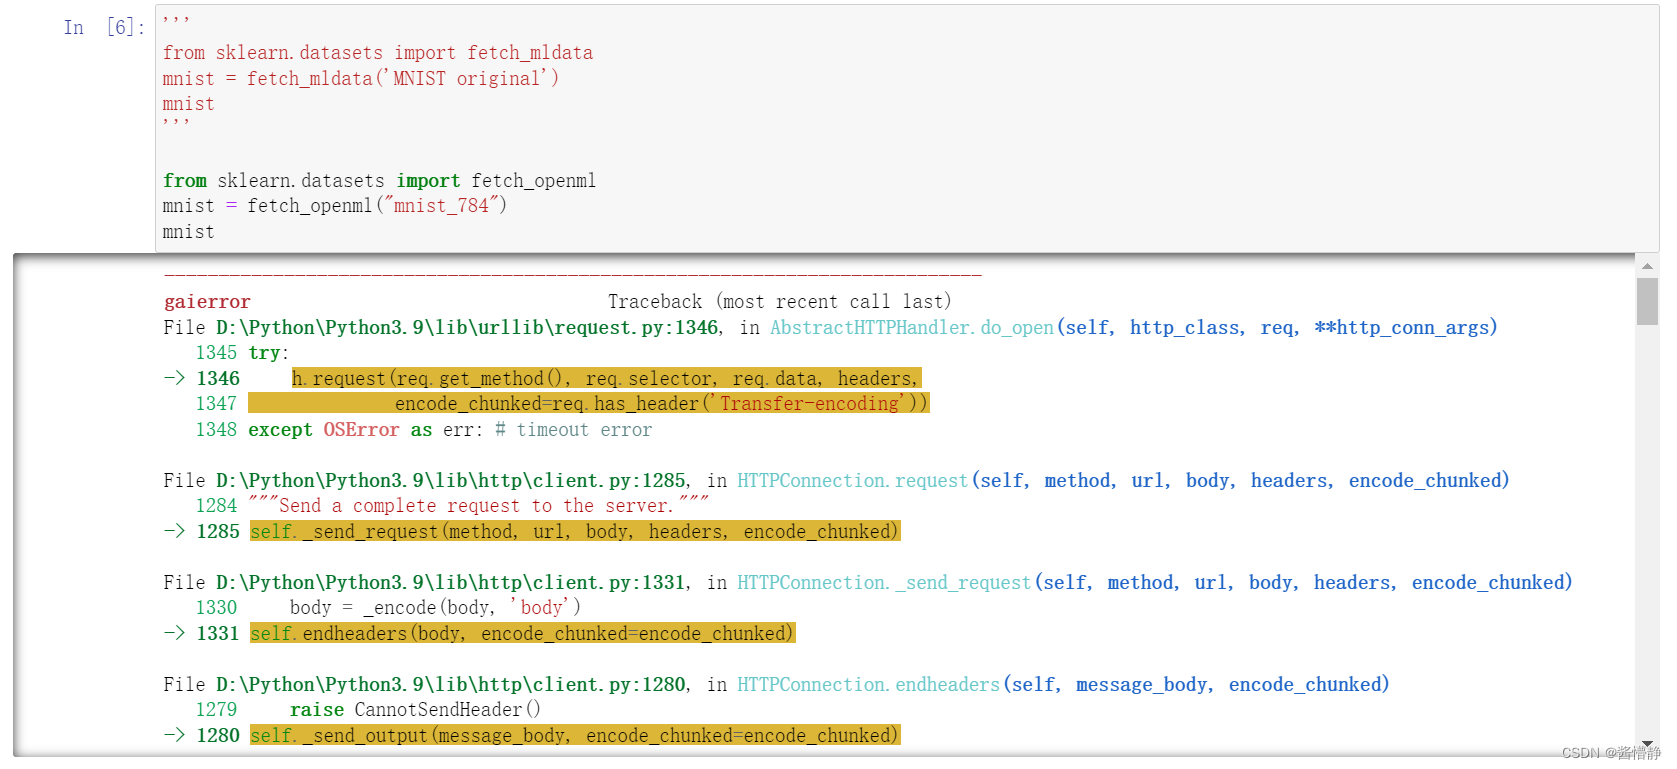This screenshot has height=769, width=1677.
Task: Click the arrow marker beside line 1331
Action: pyautogui.click(x=174, y=633)
